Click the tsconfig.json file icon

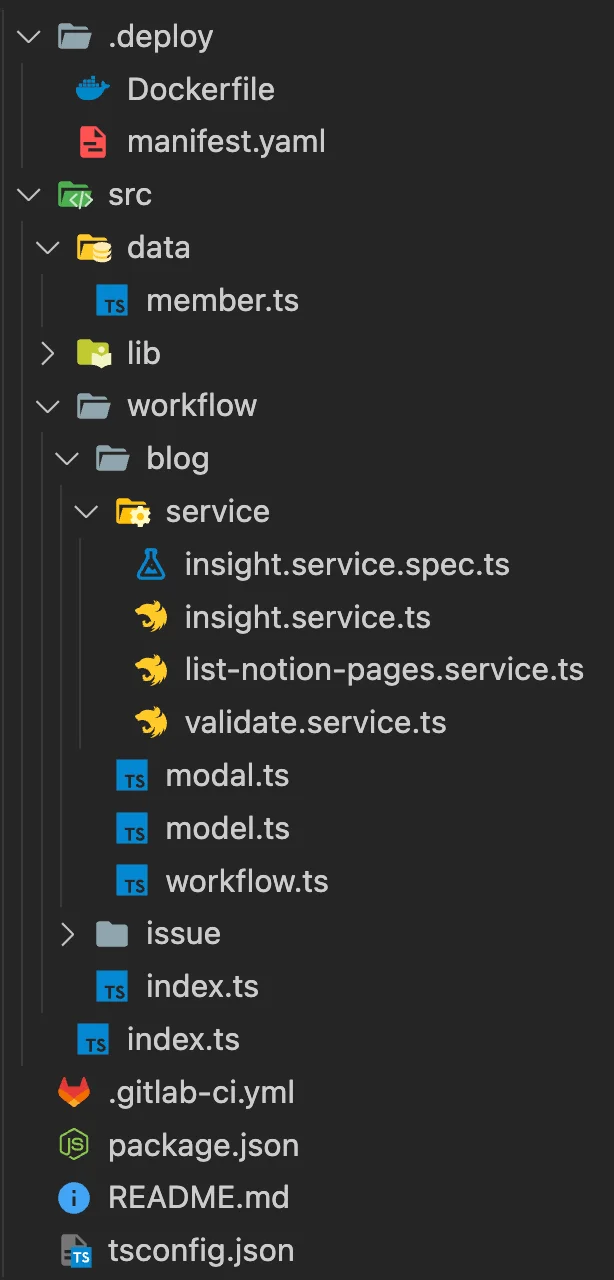tap(76, 1250)
